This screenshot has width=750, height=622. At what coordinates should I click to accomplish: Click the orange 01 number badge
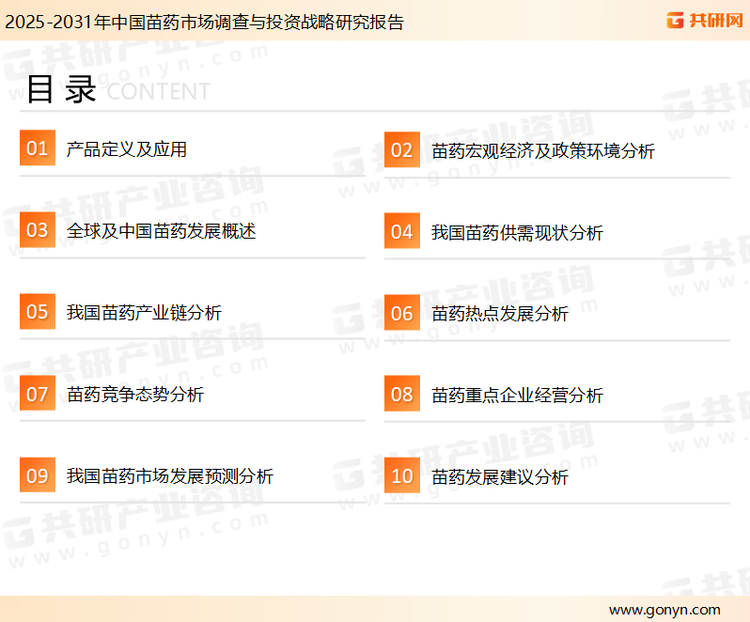click(37, 149)
